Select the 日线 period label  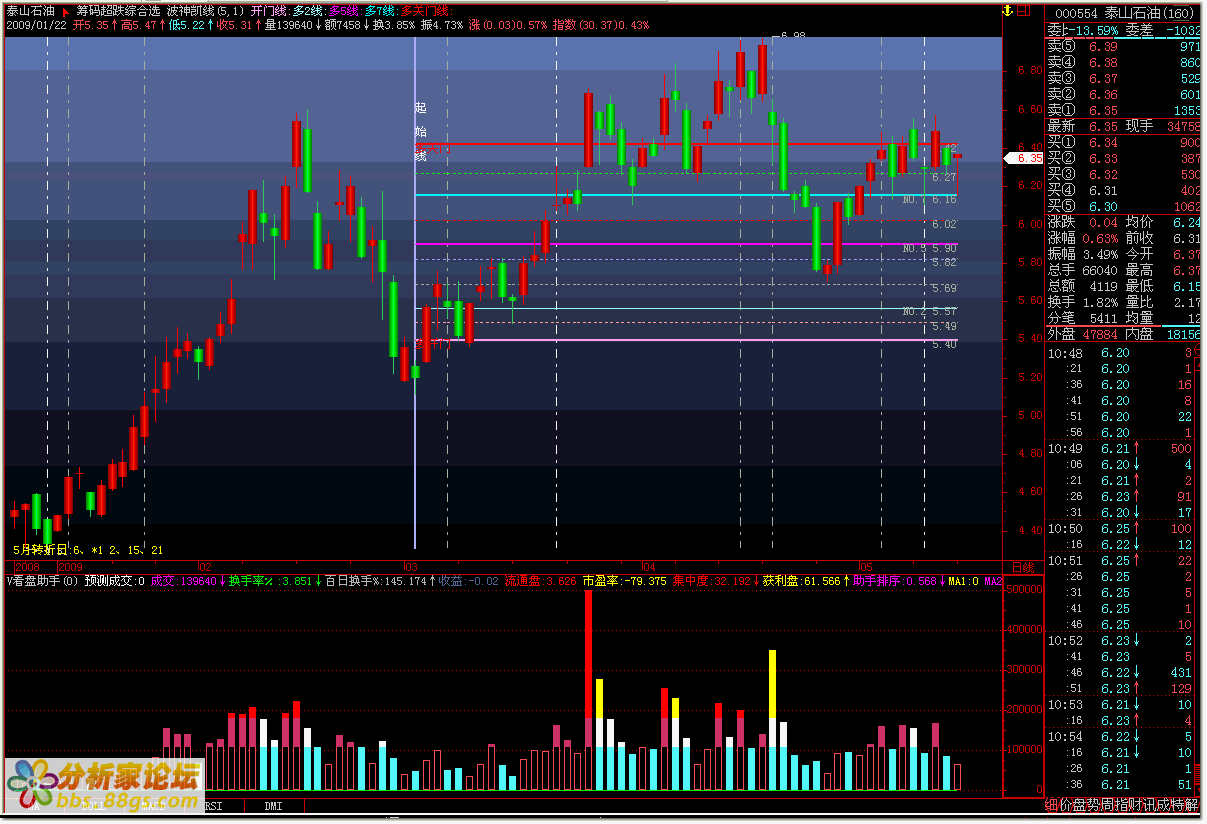(x=1023, y=567)
